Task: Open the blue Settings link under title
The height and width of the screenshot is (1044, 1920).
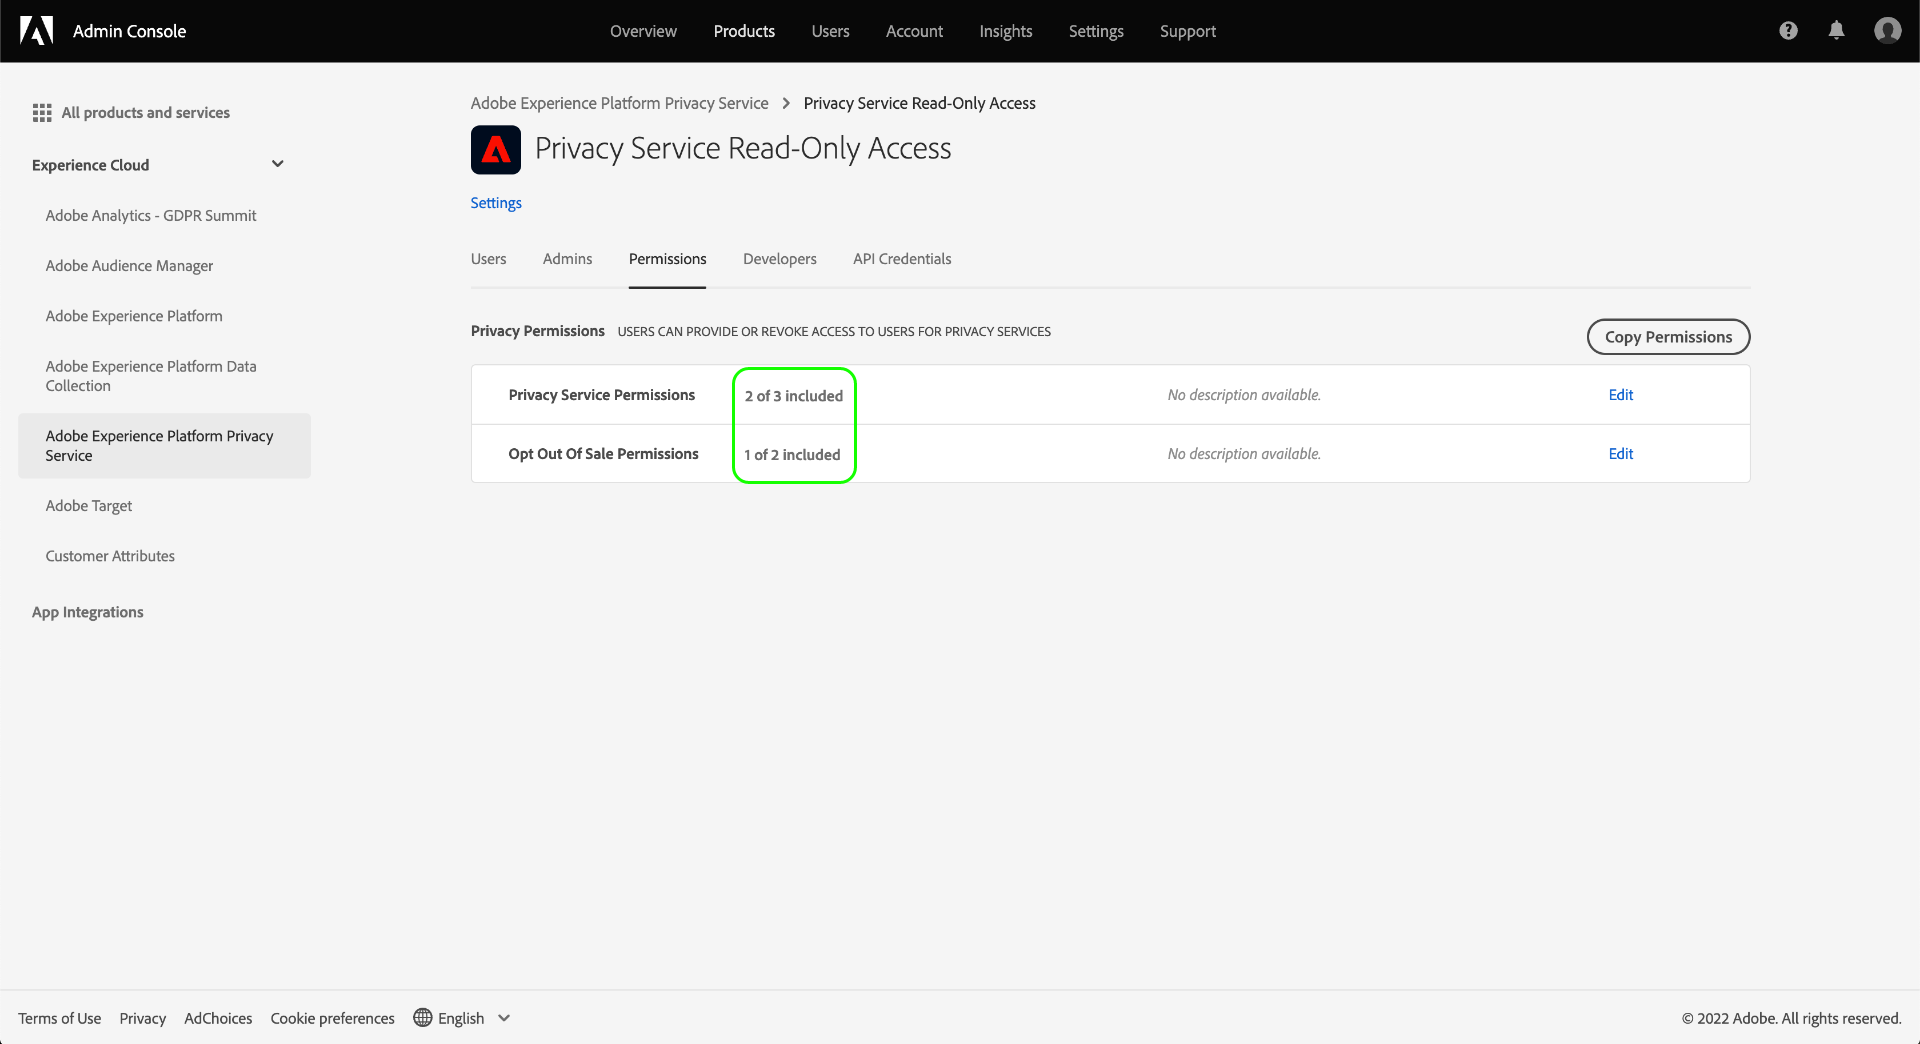Action: point(496,203)
